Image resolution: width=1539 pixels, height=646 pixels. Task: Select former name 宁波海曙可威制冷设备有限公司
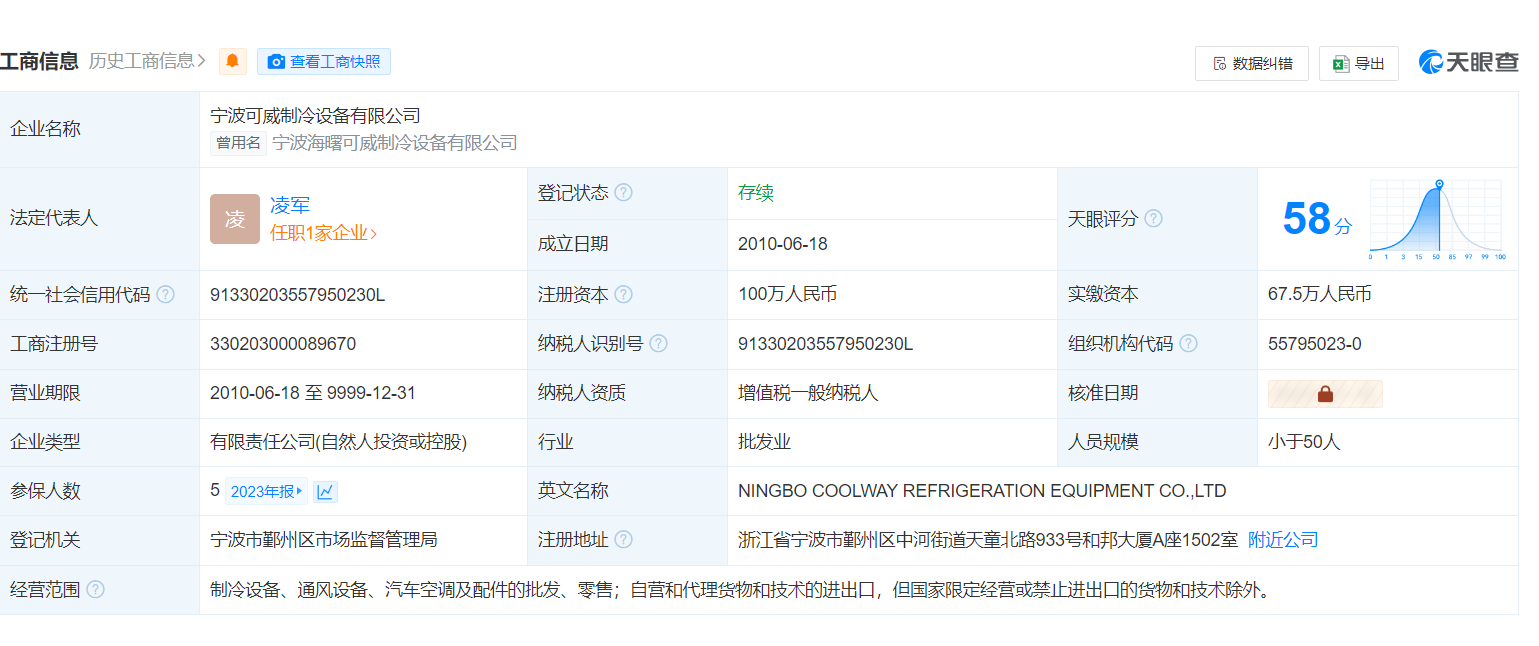coord(395,143)
